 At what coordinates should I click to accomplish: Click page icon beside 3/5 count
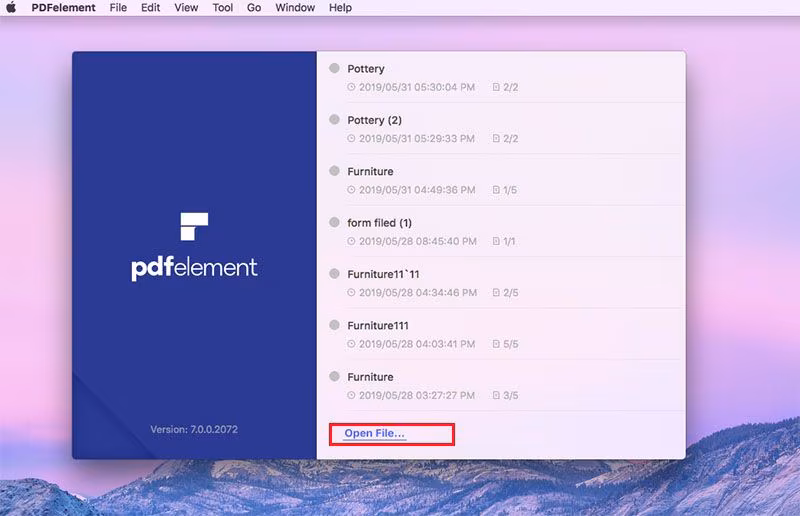click(x=496, y=395)
